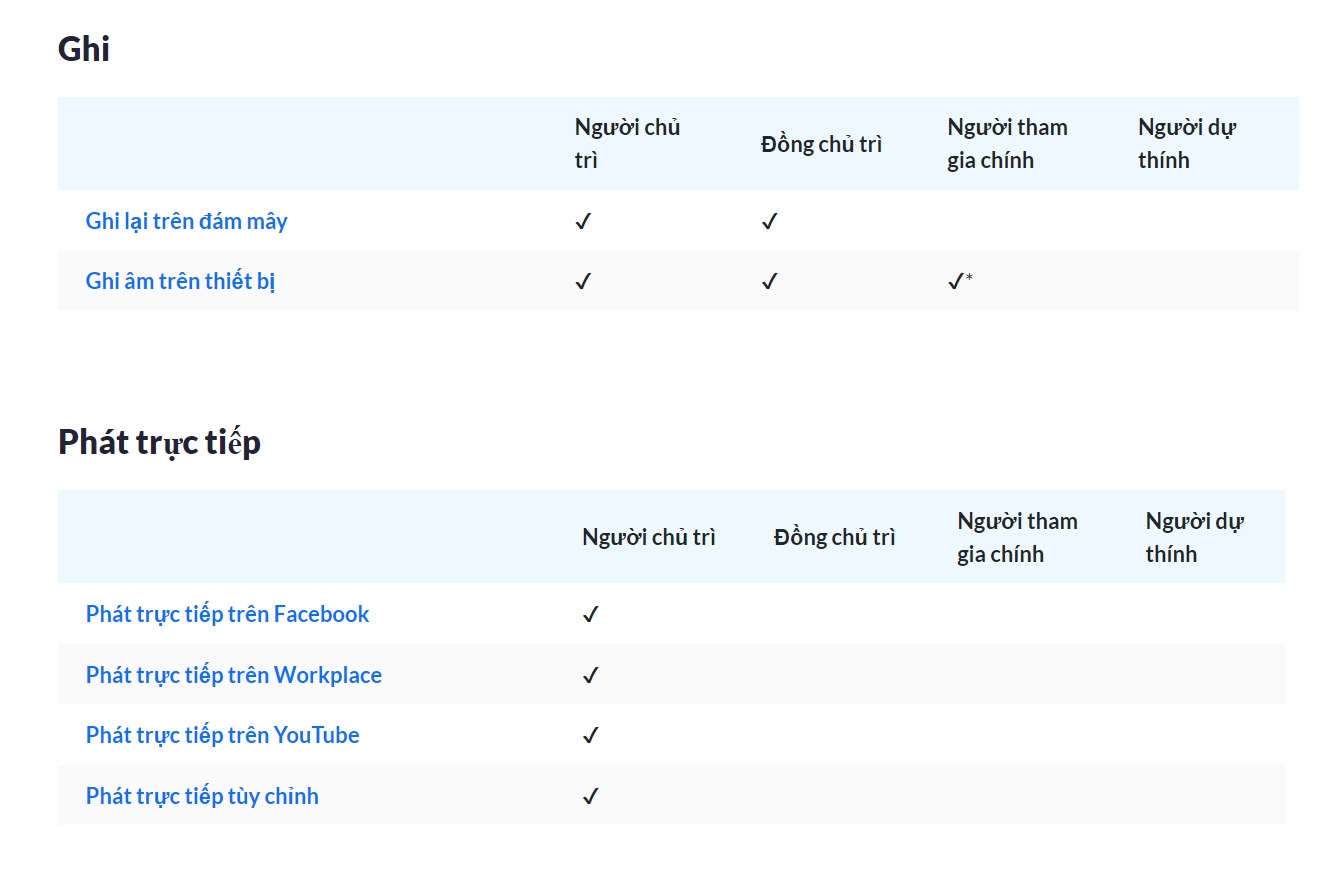The width and height of the screenshot is (1339, 881).
Task: Click co-host checkmark for "Ghi âm trên thiết bị"
Action: tap(769, 282)
